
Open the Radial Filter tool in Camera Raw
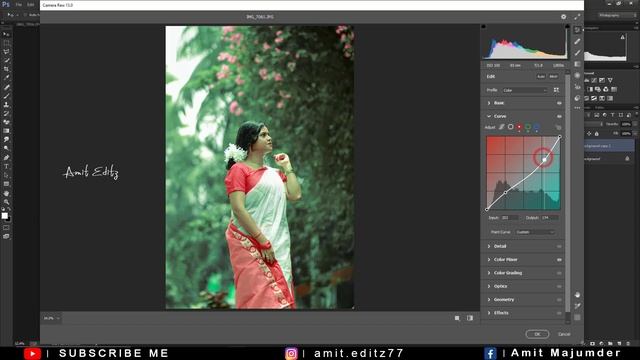577,76
